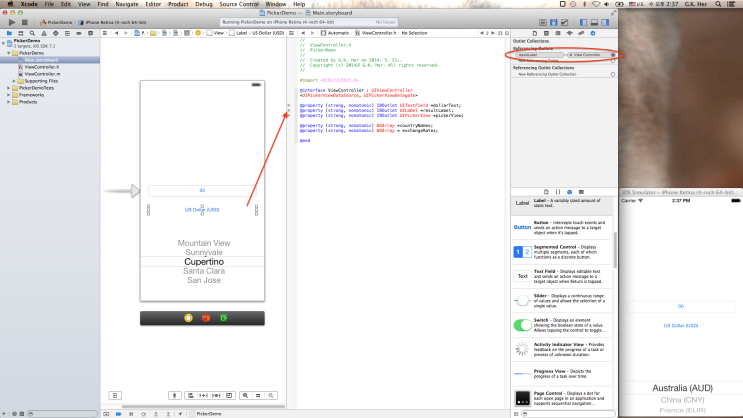Open the Editor menu
The height and width of the screenshot is (418, 743).
pyautogui.click(x=153, y=4)
